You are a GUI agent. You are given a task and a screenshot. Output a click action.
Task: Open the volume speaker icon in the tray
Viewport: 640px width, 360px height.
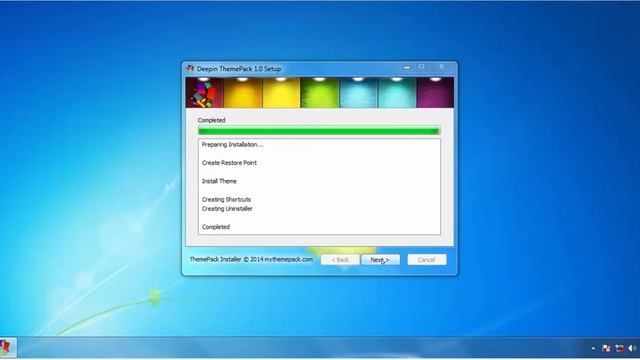click(x=633, y=348)
